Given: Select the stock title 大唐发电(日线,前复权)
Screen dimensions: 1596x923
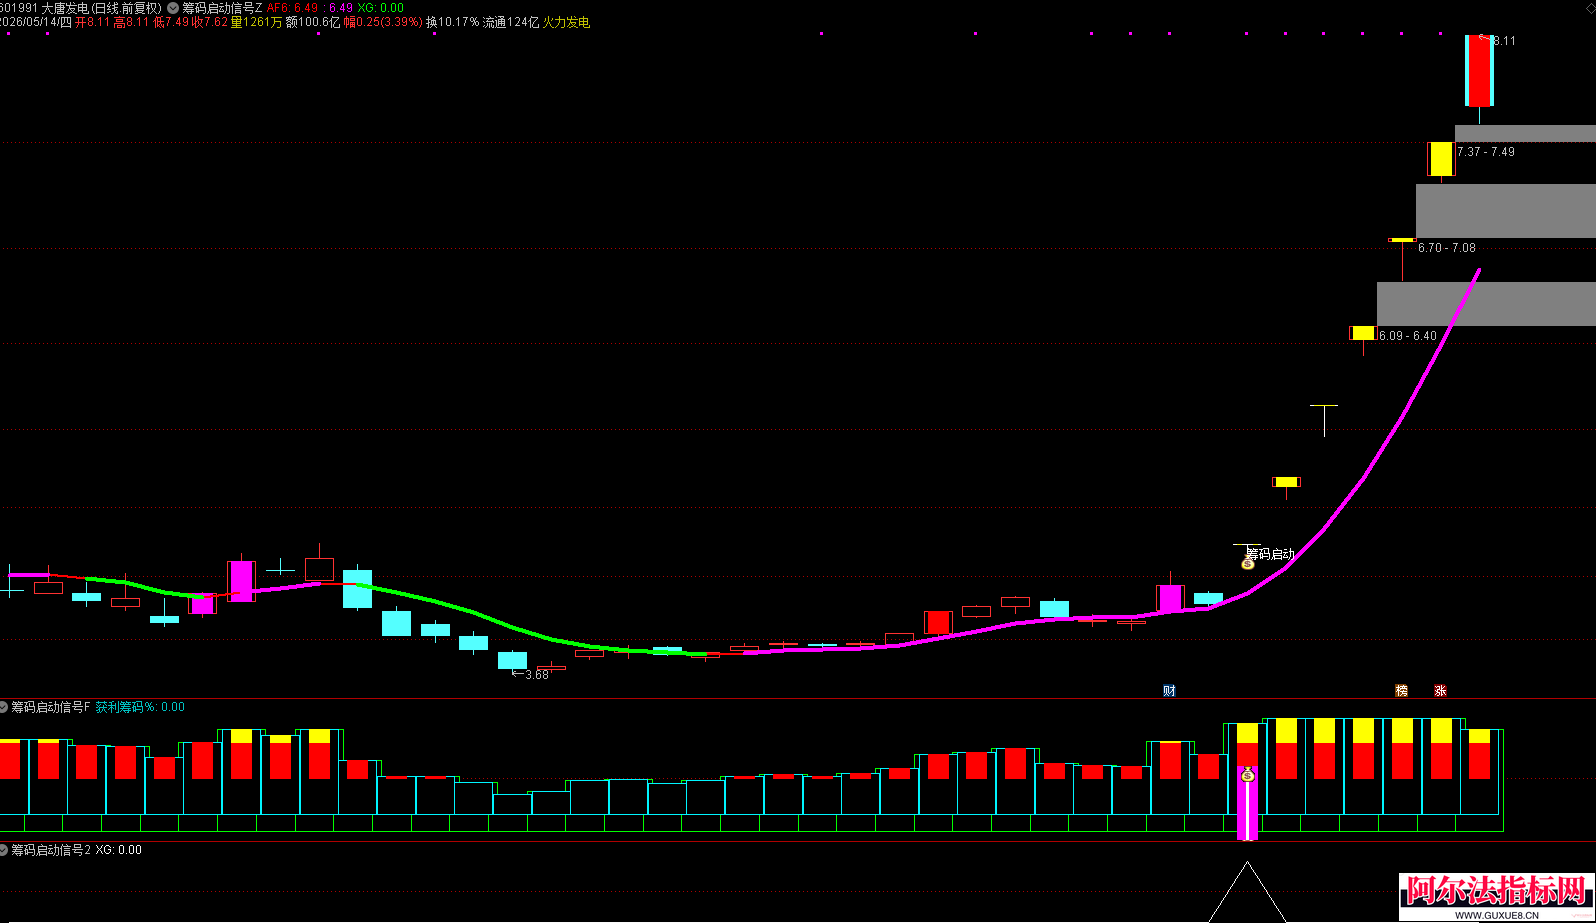Looking at the screenshot, I should (101, 8).
